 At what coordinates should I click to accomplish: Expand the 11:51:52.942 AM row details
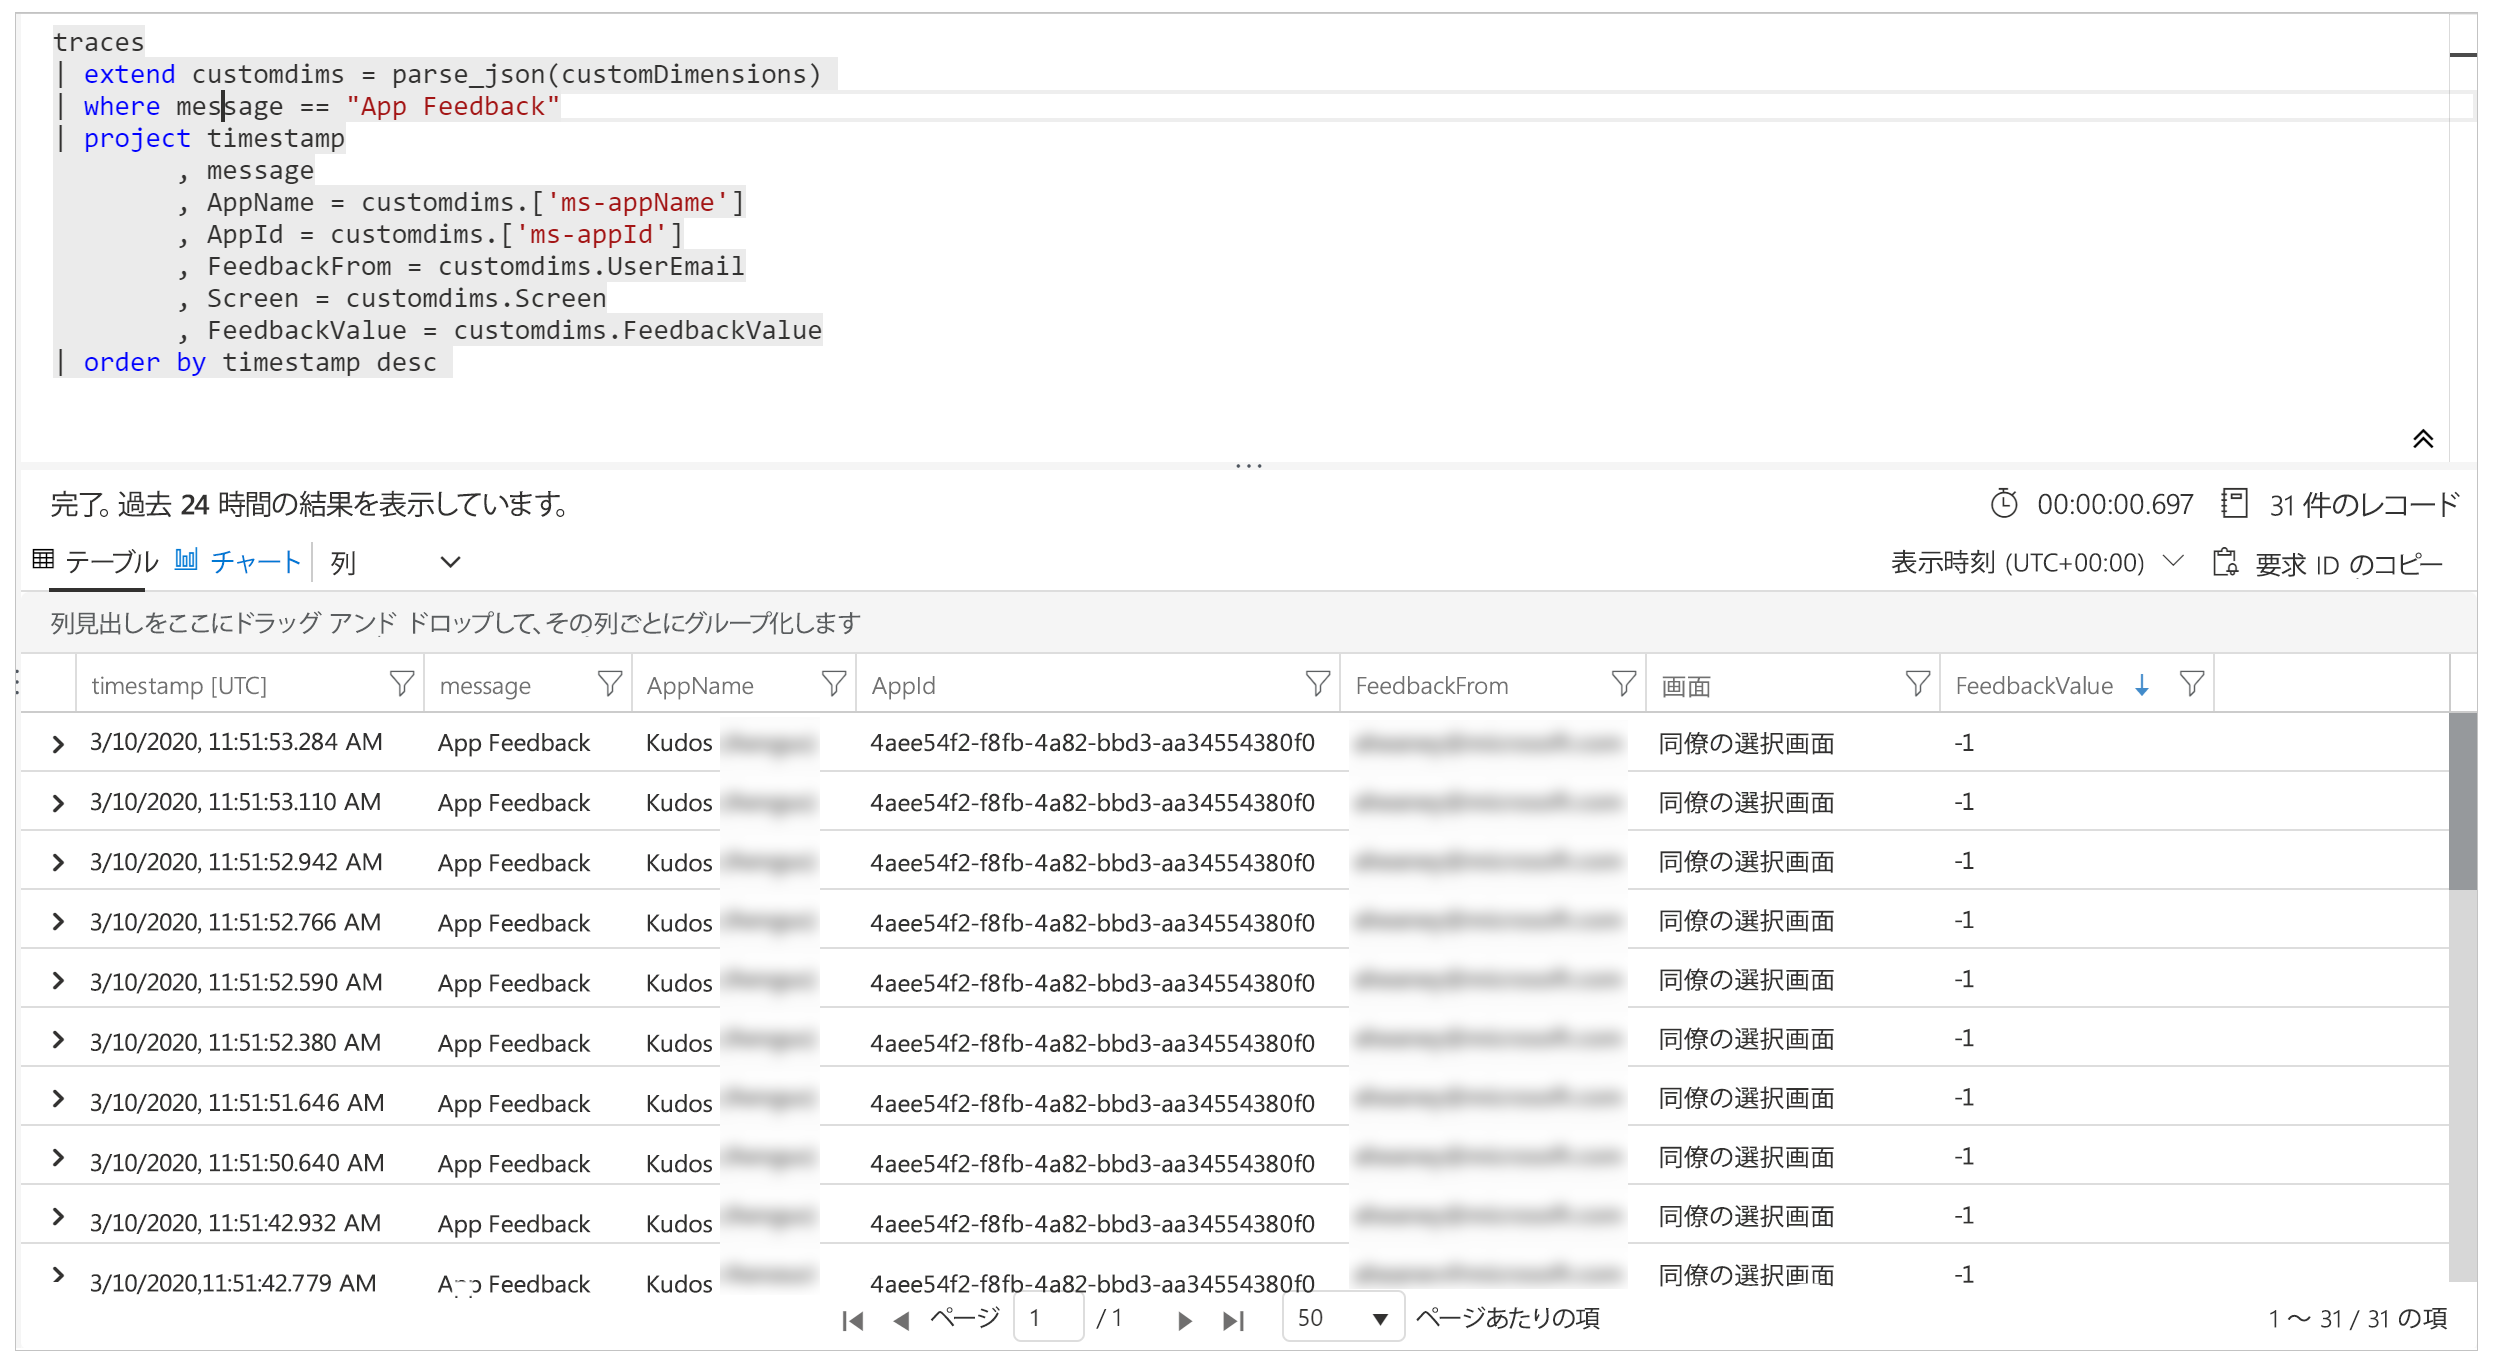(x=58, y=862)
